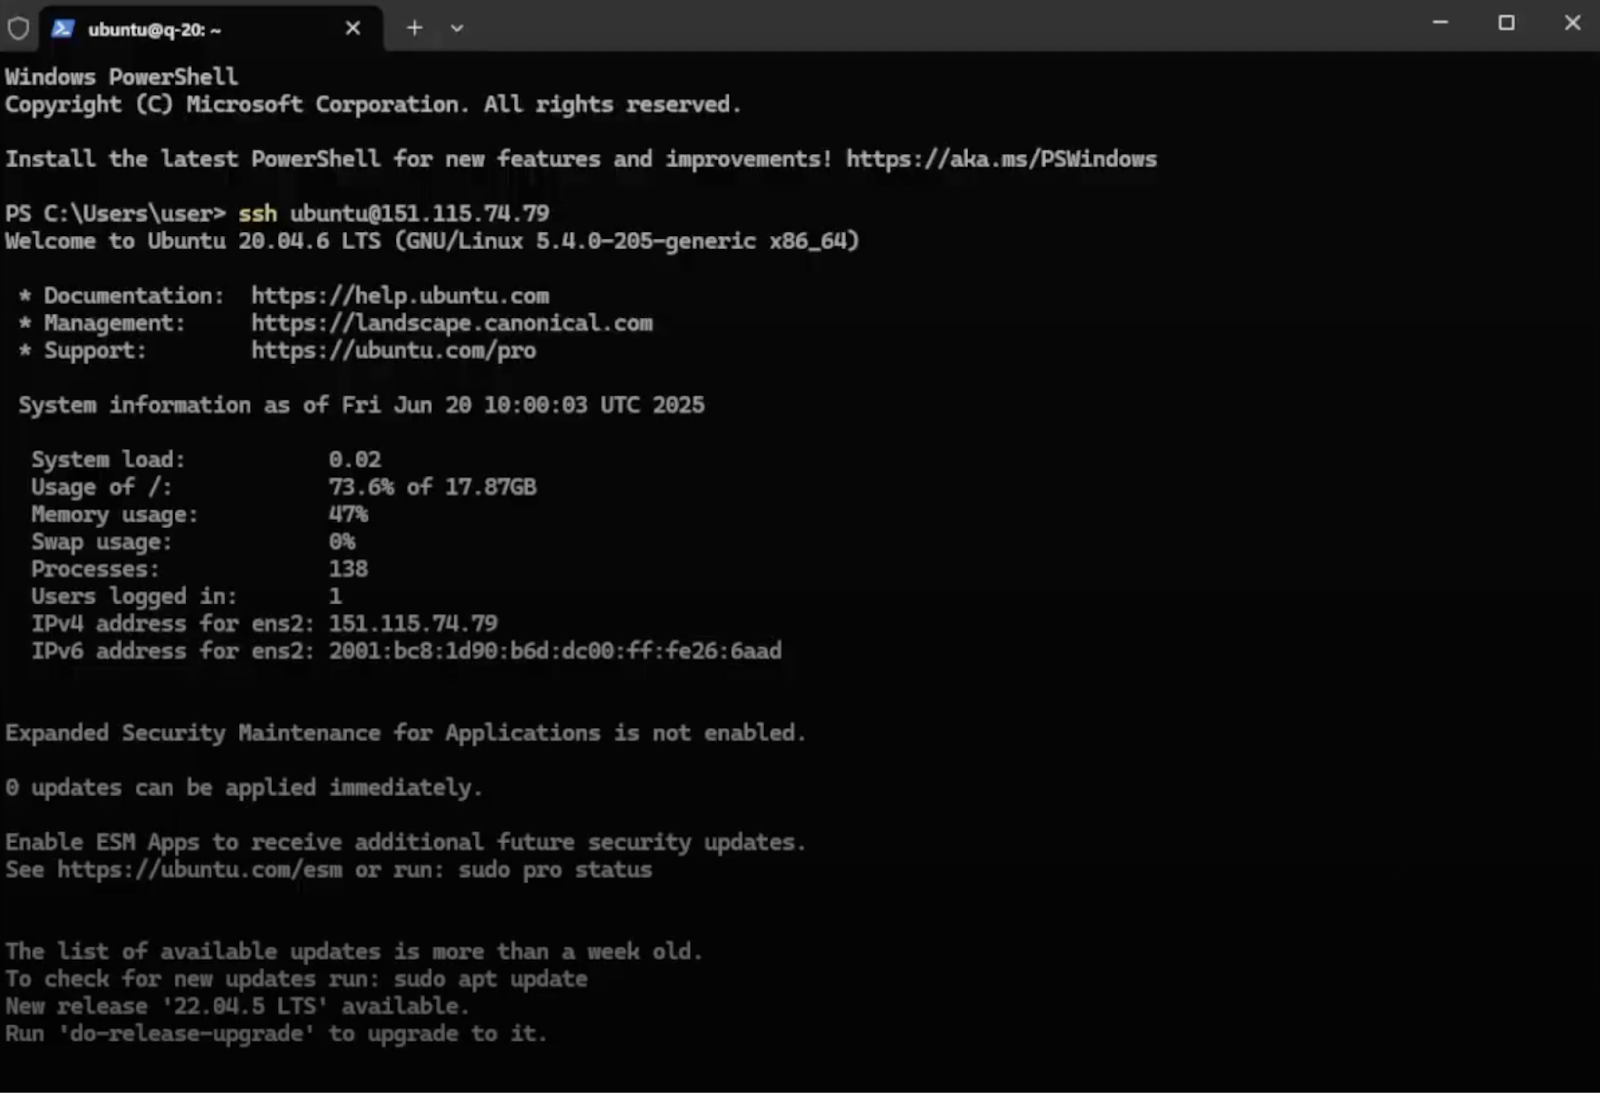Click 'sudo pro status' command text

point(555,869)
